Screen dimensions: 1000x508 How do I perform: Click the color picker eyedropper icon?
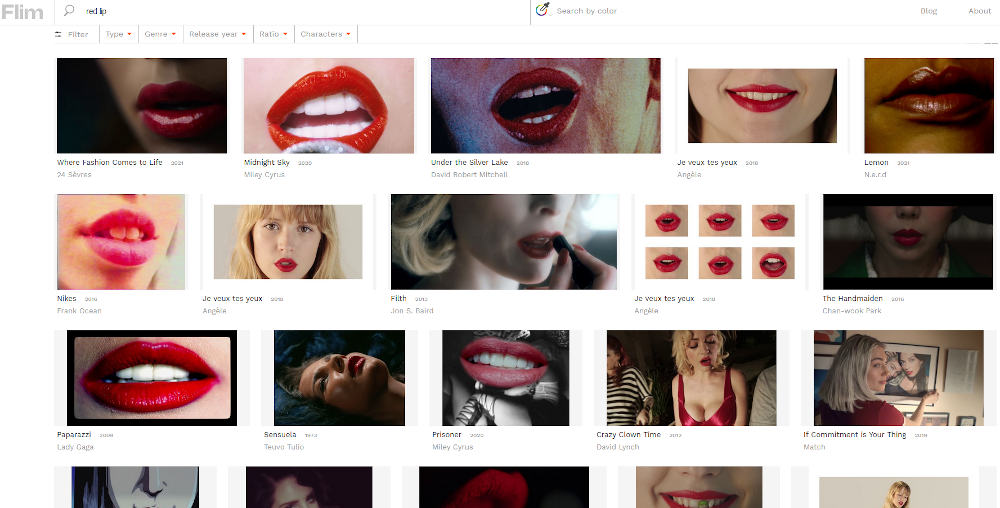click(x=542, y=10)
